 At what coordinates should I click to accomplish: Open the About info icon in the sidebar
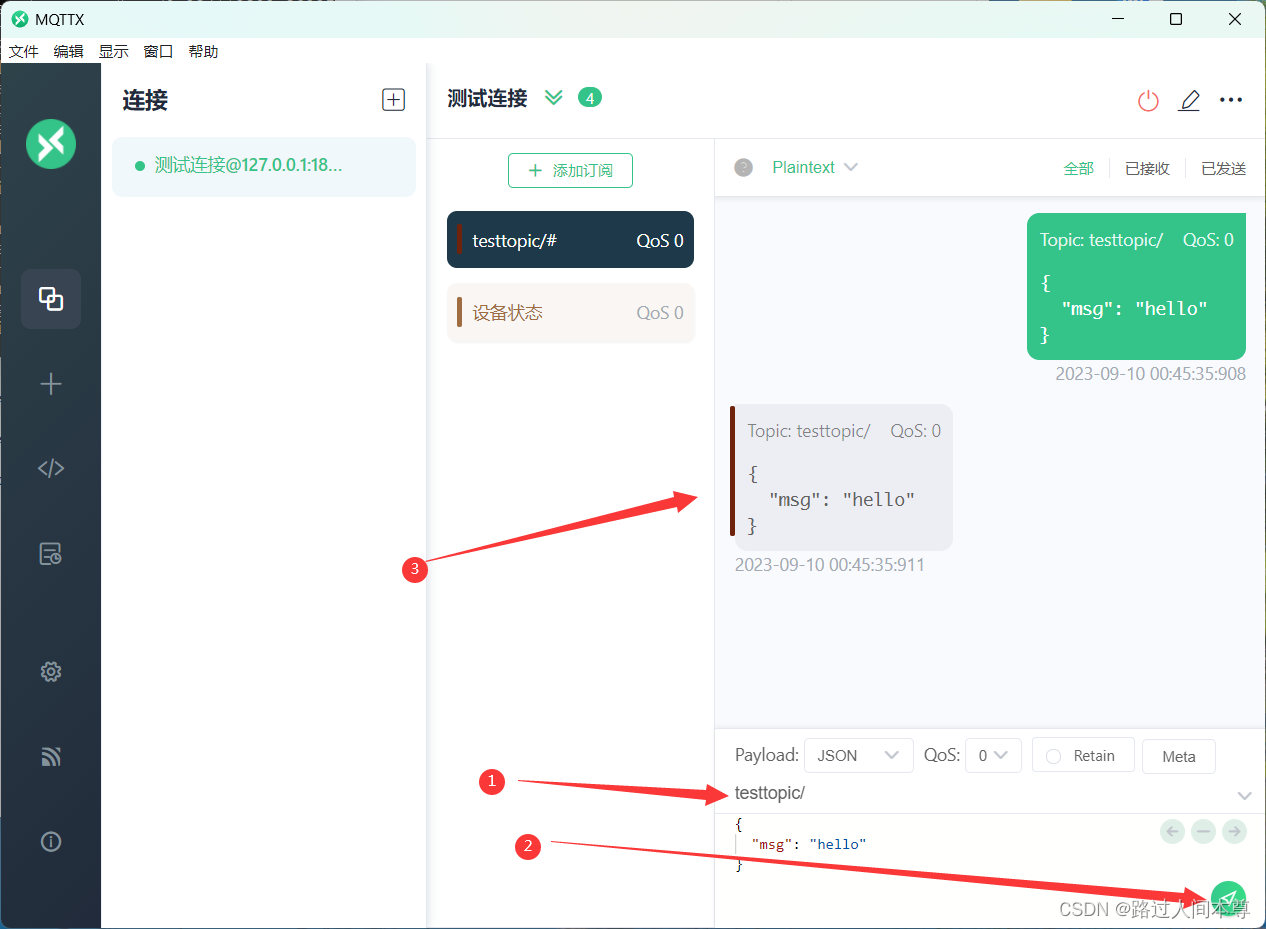point(51,842)
